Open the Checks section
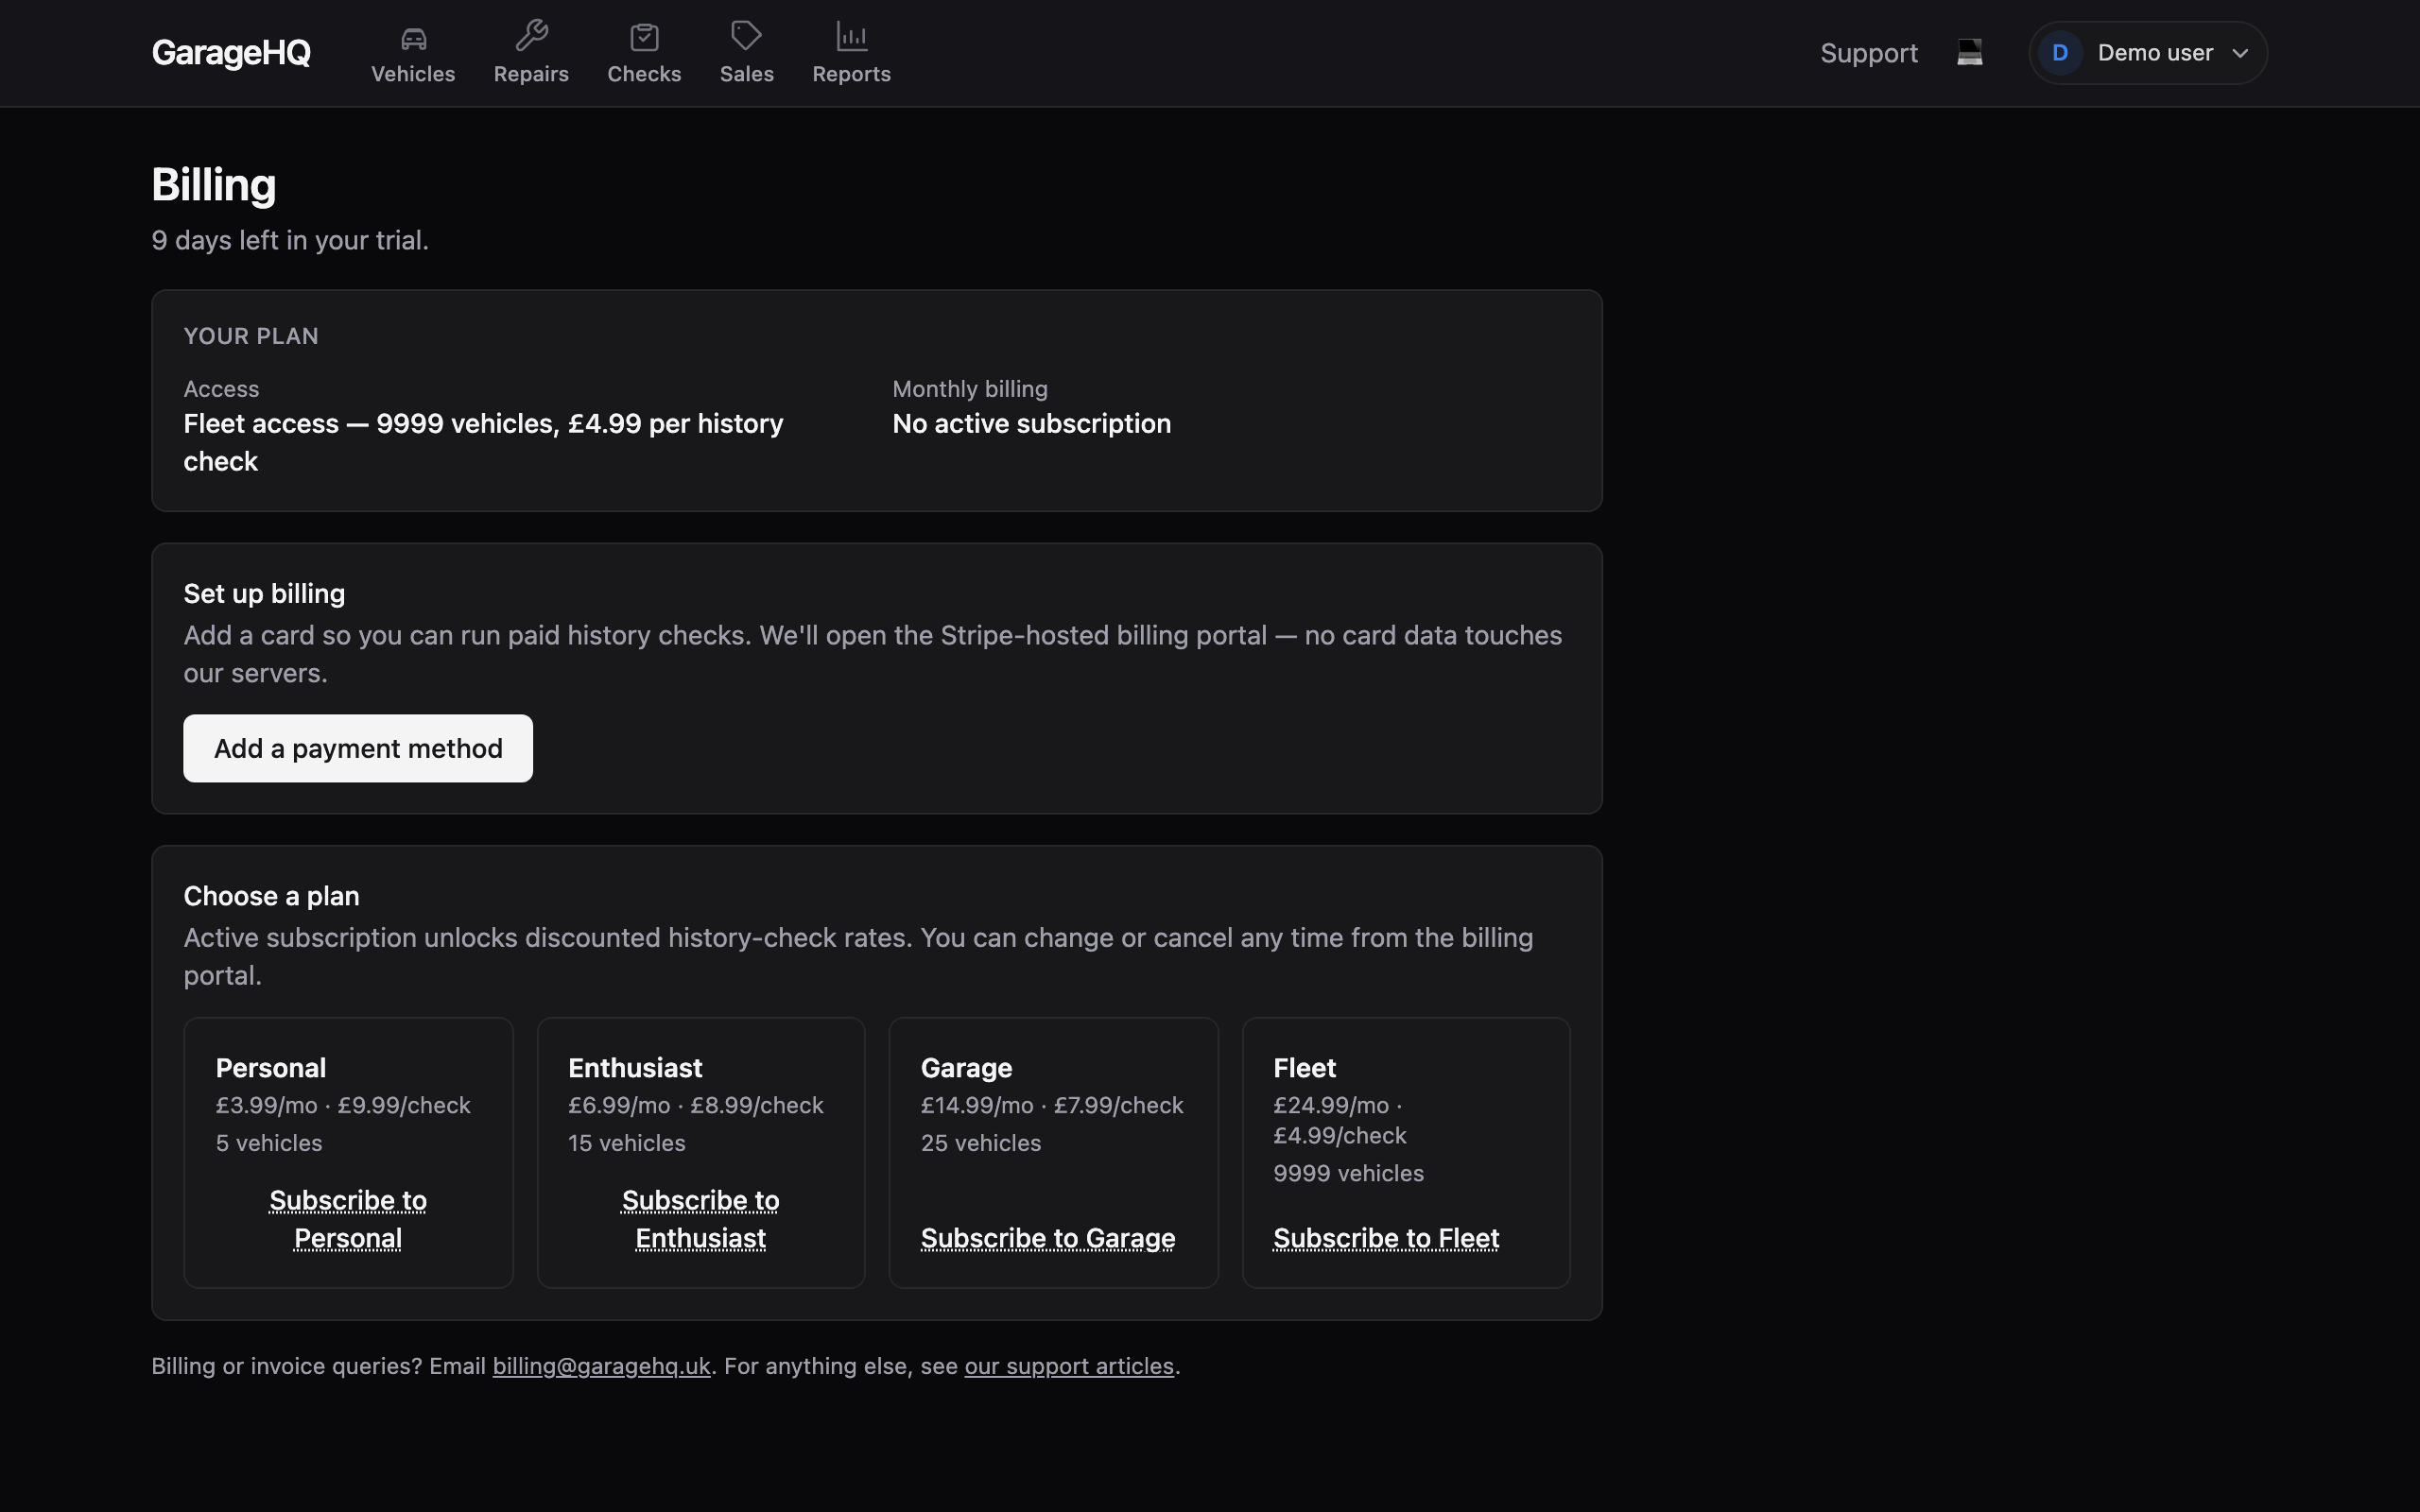Viewport: 2420px width, 1512px height. pyautogui.click(x=644, y=53)
